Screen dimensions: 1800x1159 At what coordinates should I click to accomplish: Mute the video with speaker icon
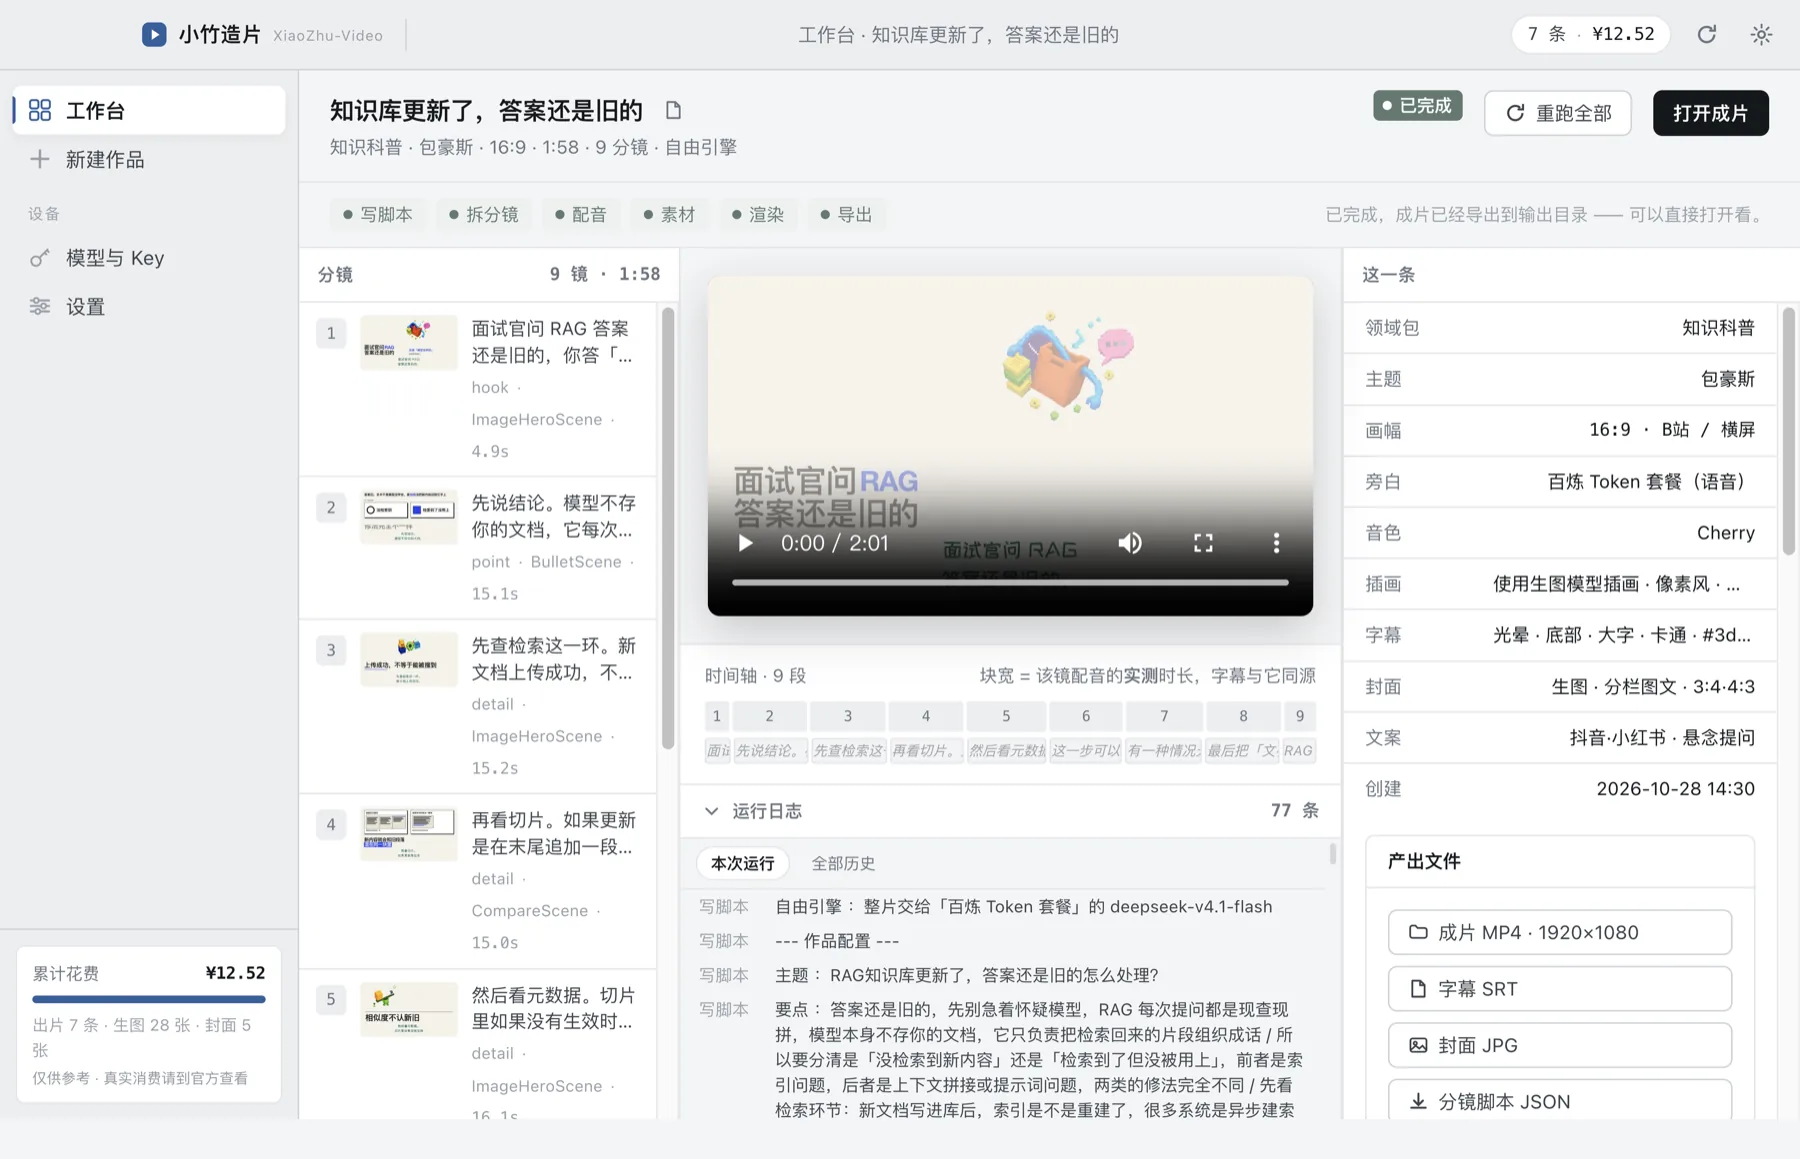[1130, 543]
